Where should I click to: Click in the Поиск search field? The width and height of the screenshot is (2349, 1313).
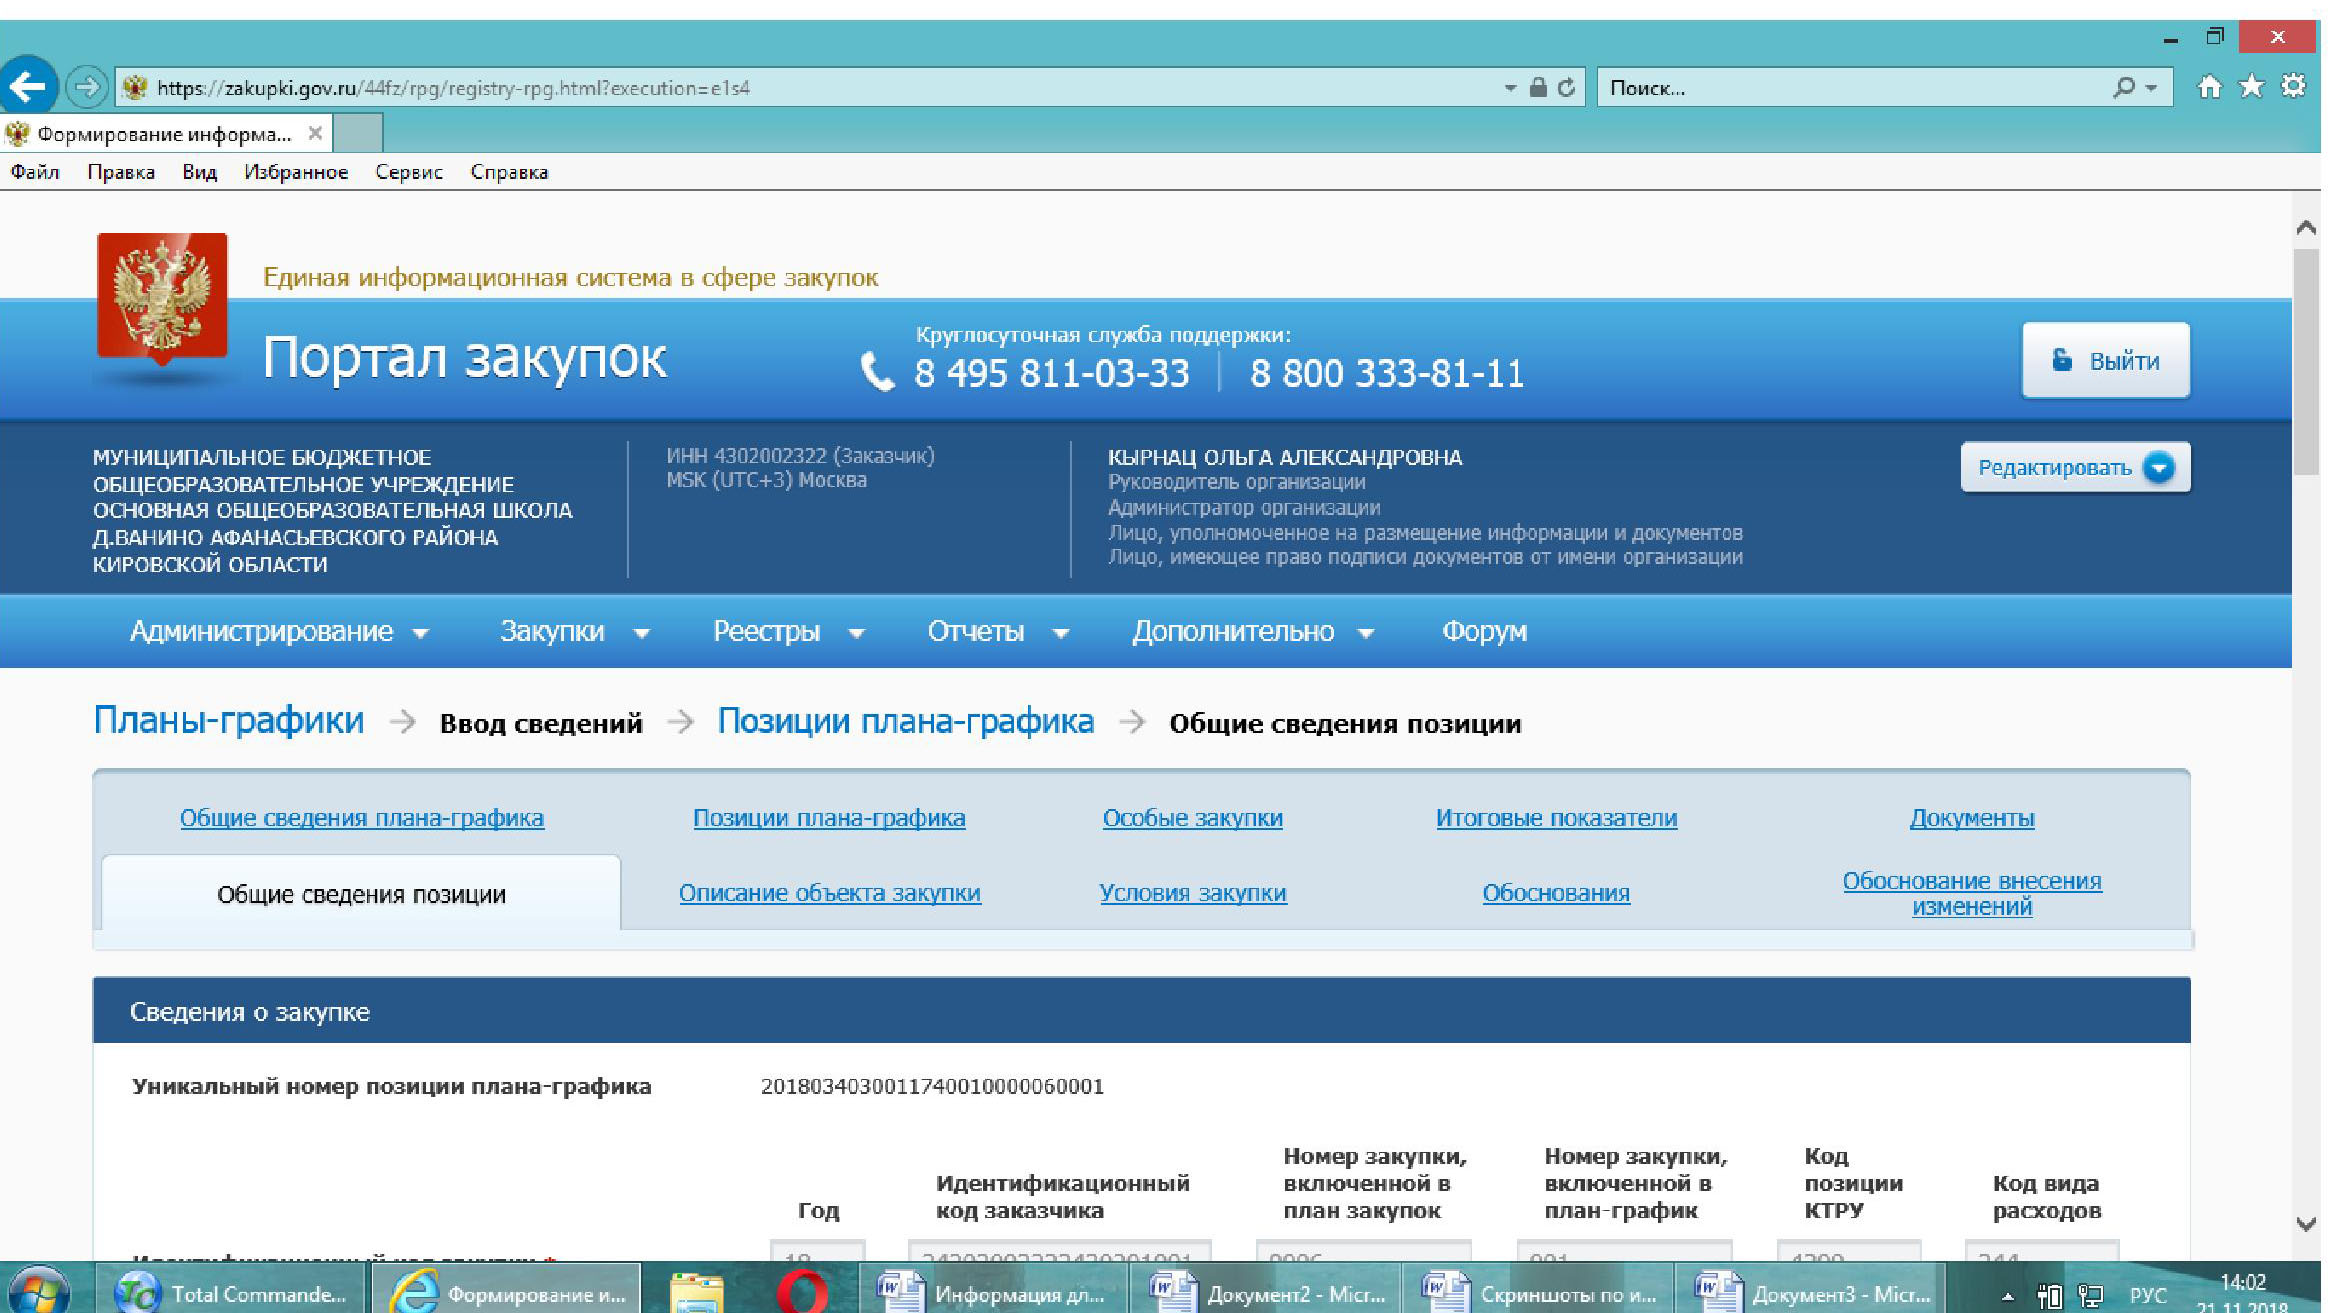tap(1855, 88)
